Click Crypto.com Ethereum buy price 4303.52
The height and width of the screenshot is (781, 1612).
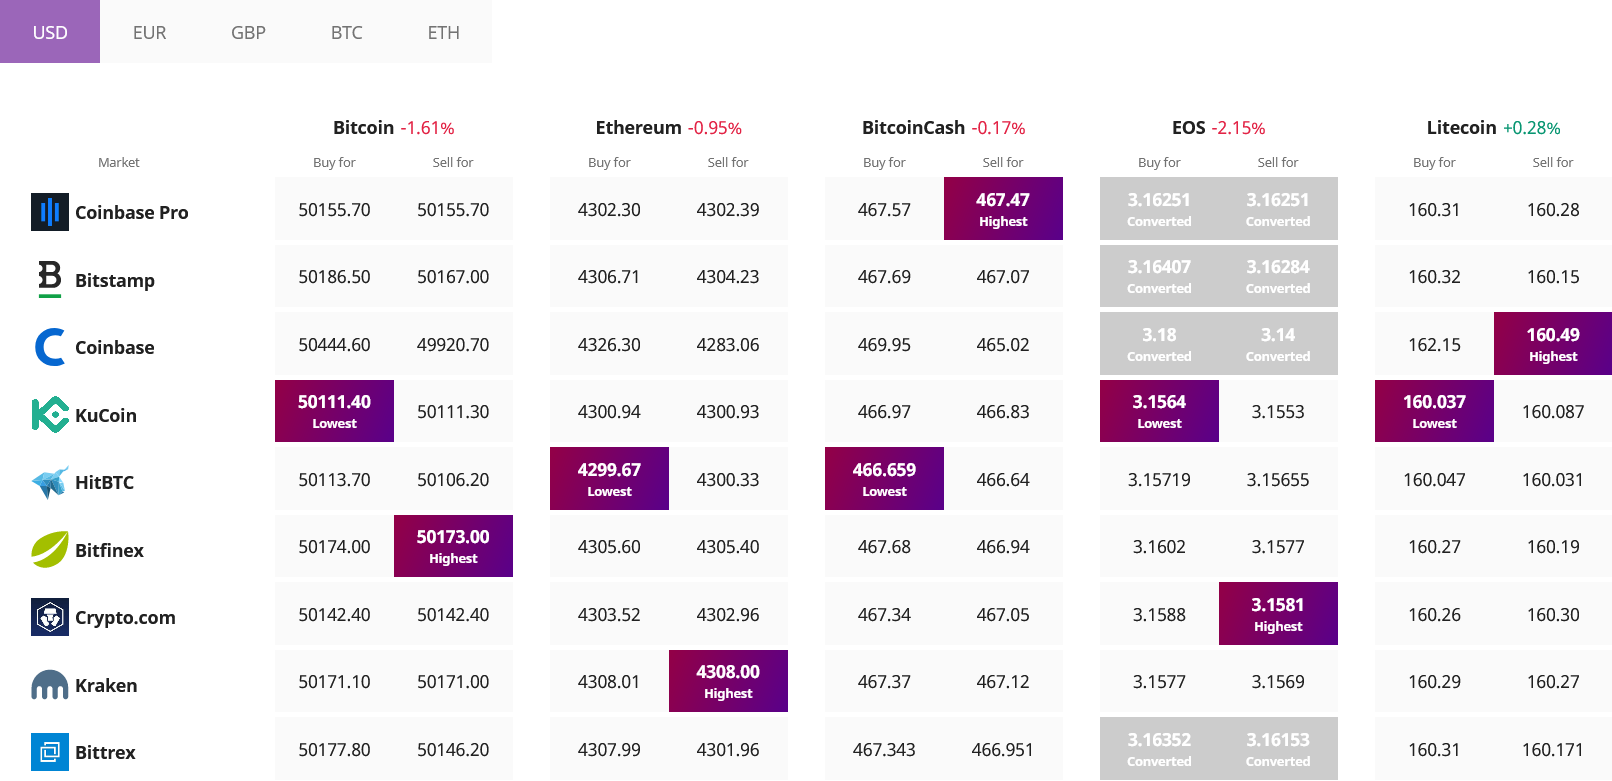609,615
